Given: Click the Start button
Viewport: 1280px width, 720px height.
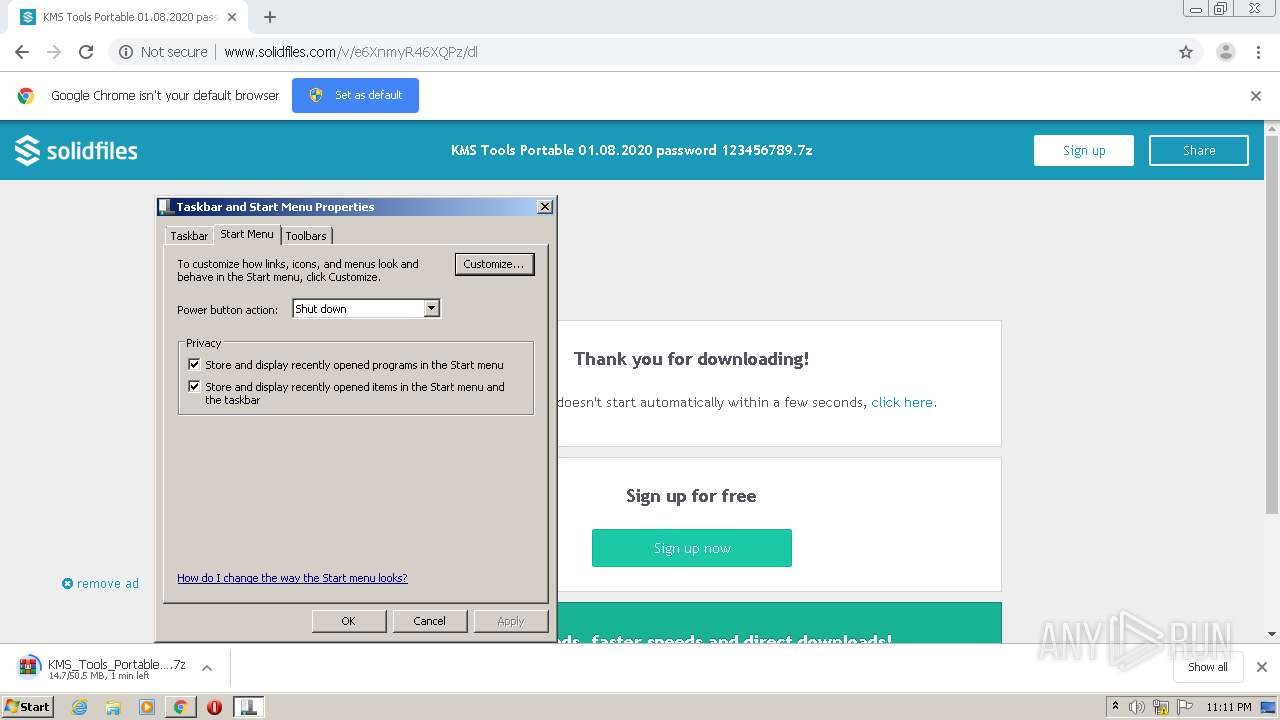Looking at the screenshot, I should (28, 707).
